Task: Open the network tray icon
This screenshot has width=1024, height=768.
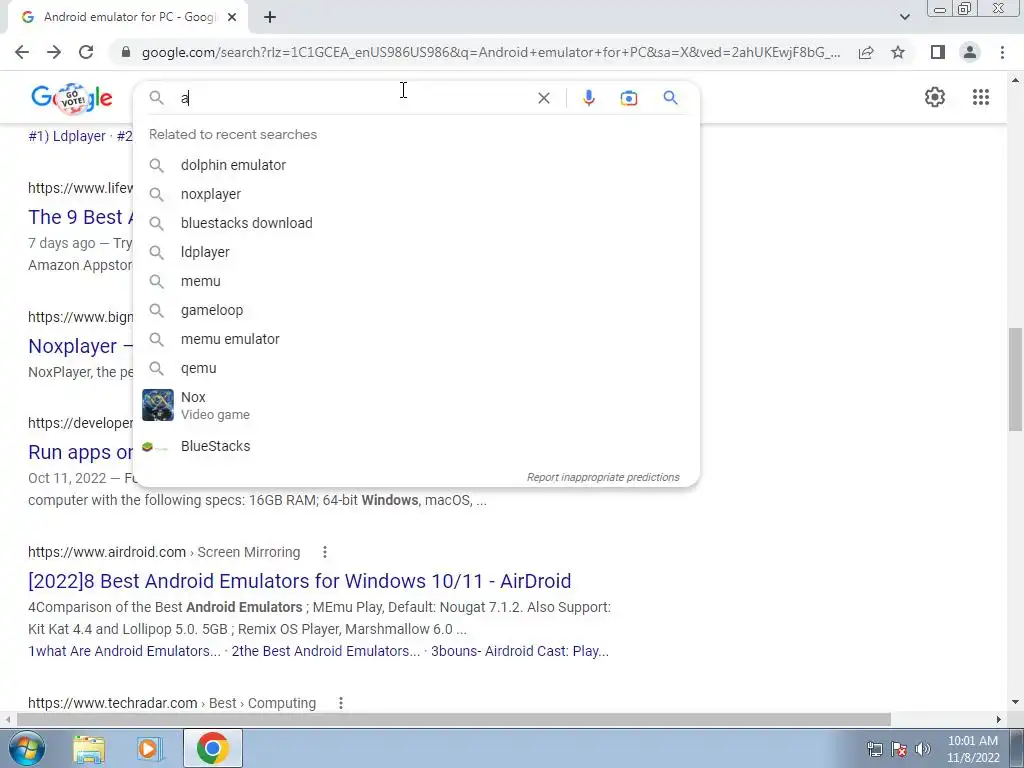Action: [874, 749]
